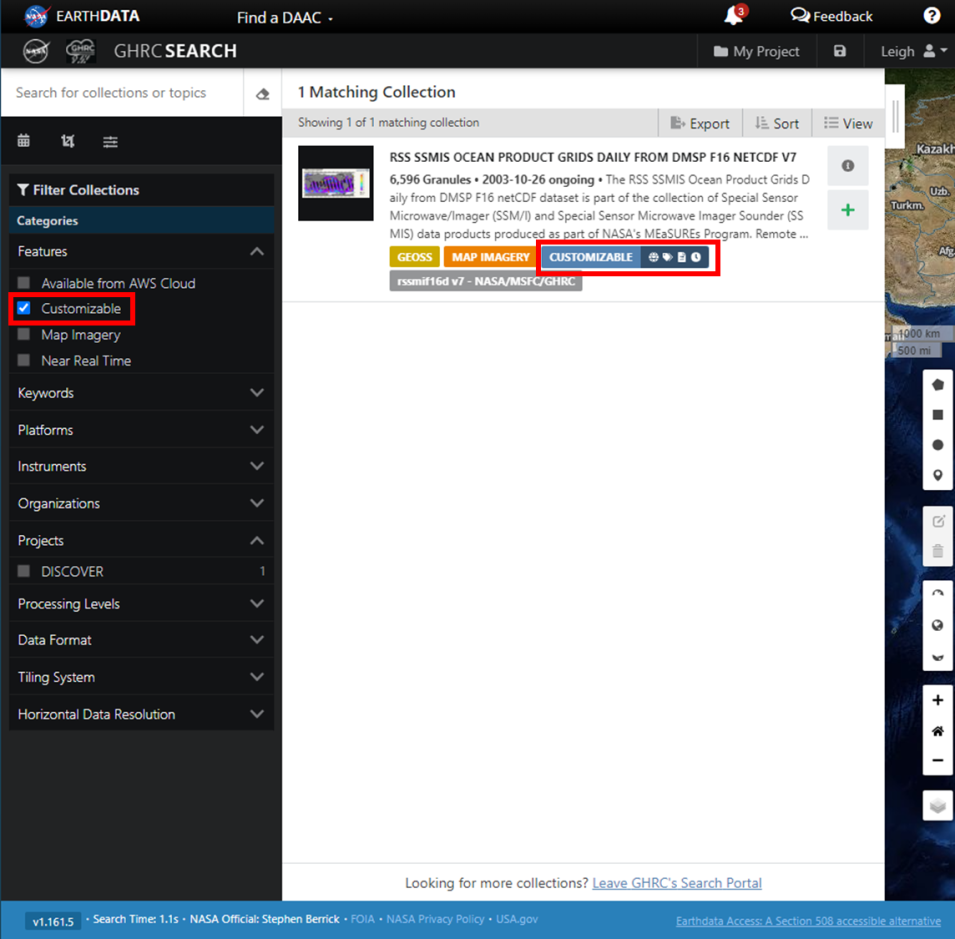Image resolution: width=955 pixels, height=939 pixels.
Task: Enable Available from AWS Cloud checkbox
Action: point(24,283)
